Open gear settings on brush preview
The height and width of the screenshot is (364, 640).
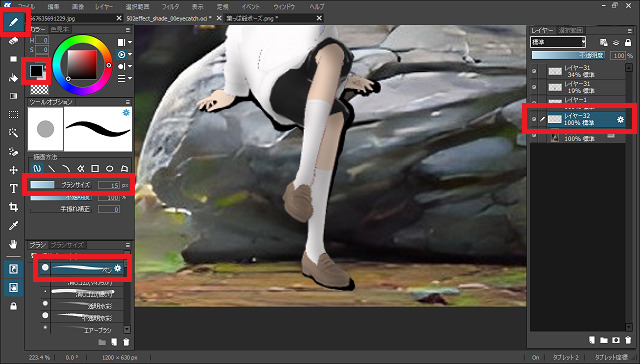point(126,112)
